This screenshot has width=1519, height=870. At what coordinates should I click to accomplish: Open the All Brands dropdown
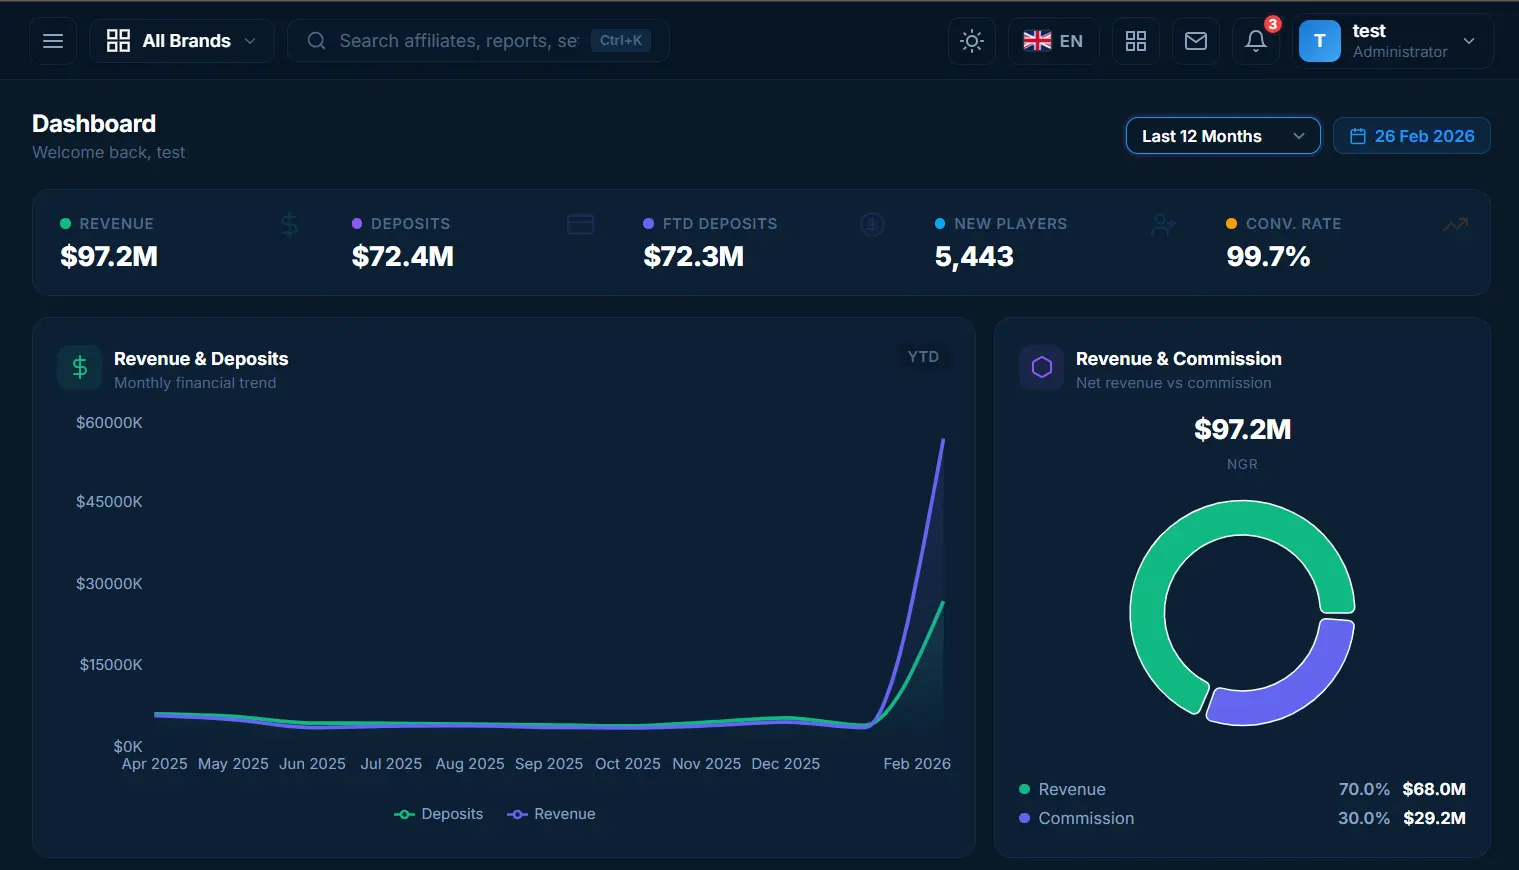click(181, 40)
